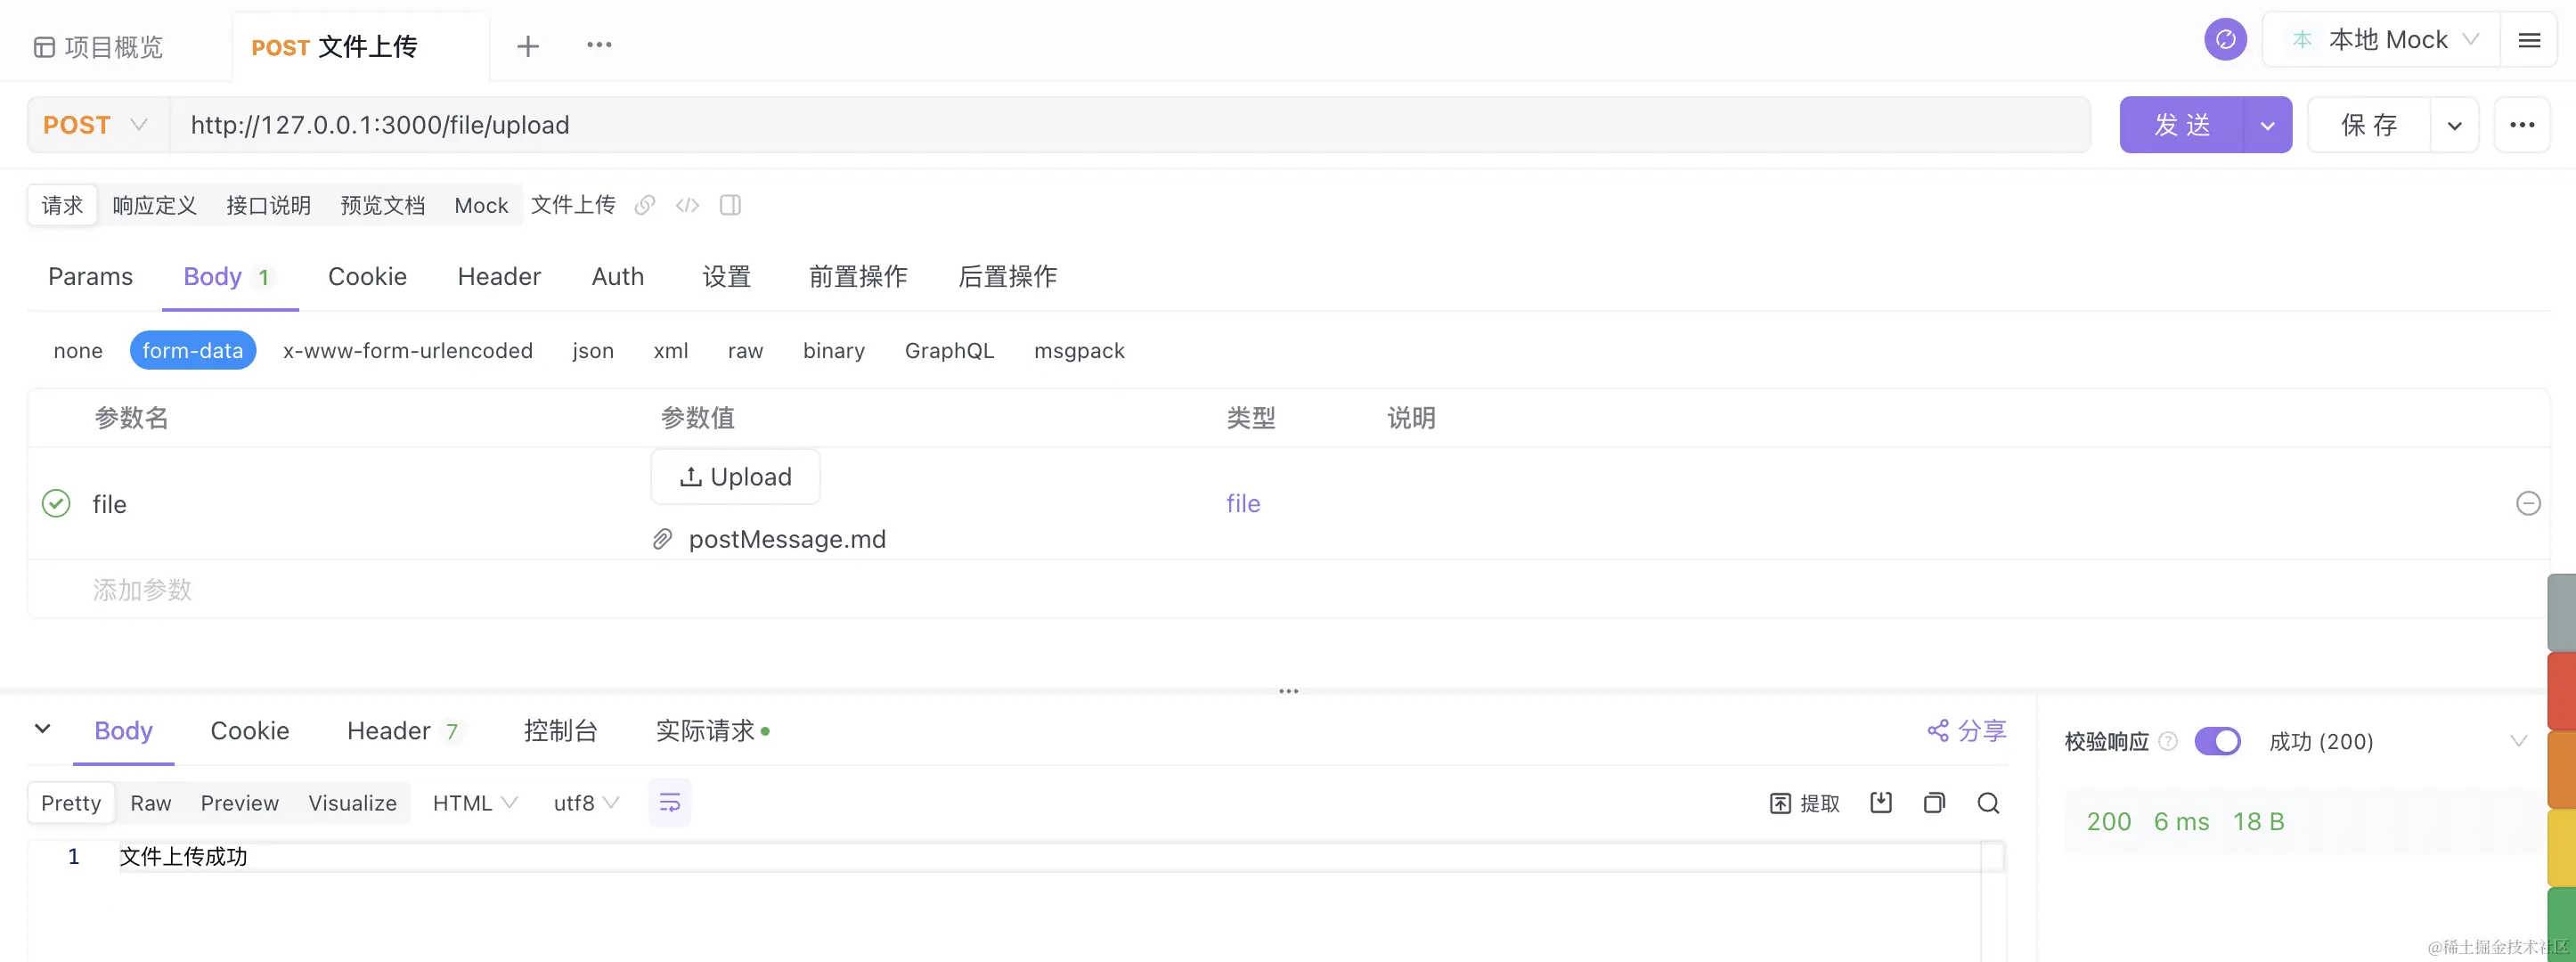Click the Upload button for file
This screenshot has width=2576, height=962.
pos(735,477)
